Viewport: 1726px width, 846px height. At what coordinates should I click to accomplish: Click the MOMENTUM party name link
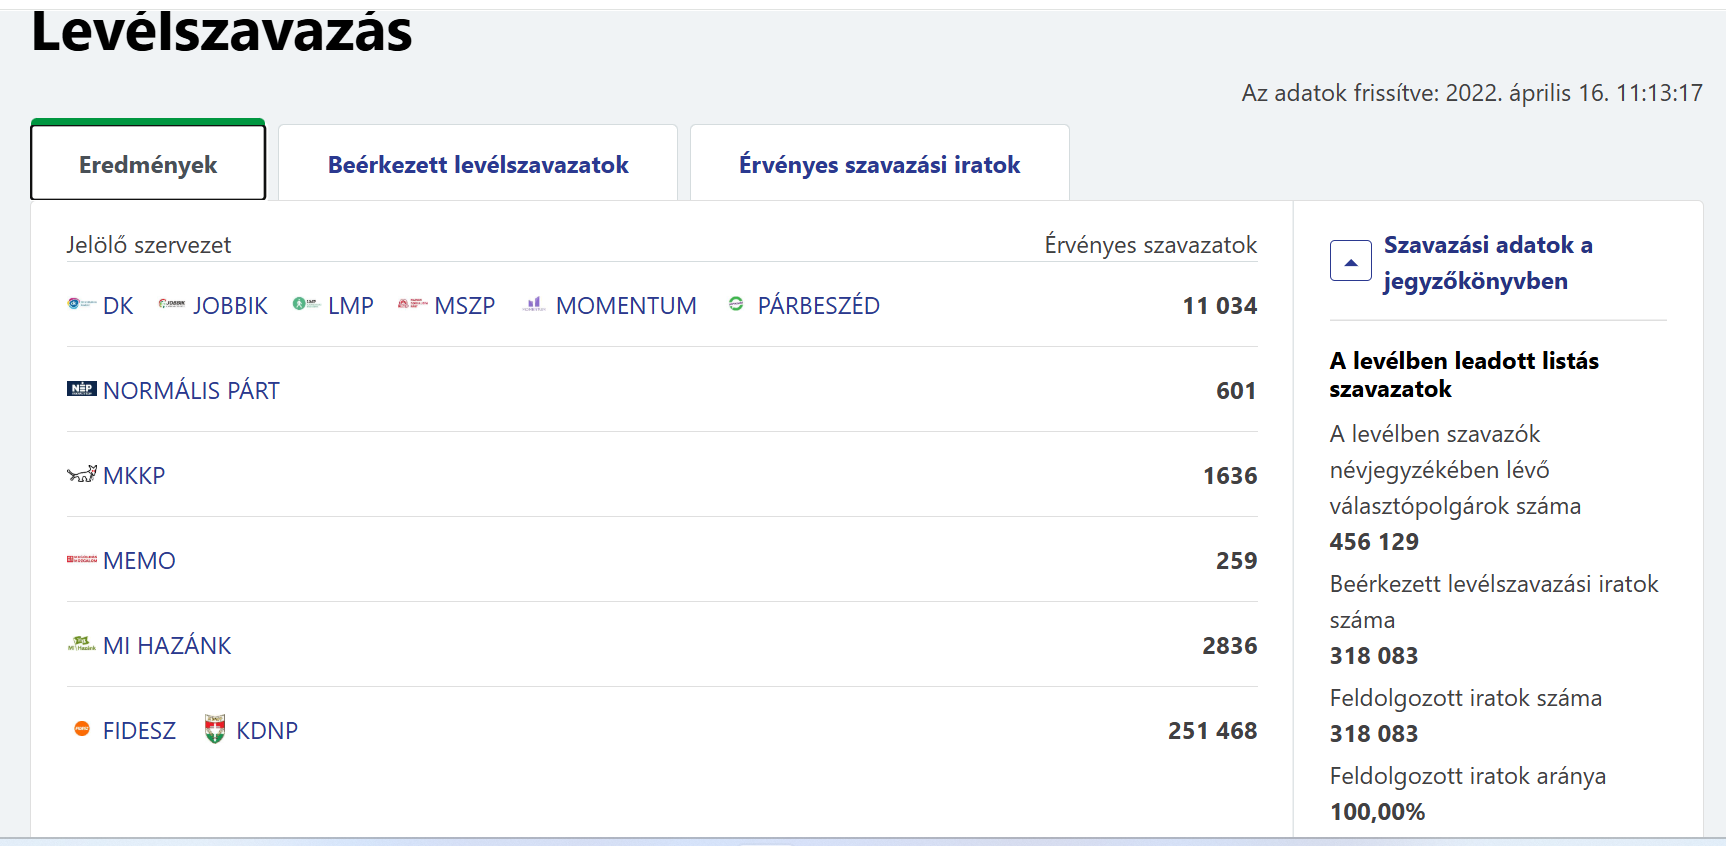(x=626, y=306)
